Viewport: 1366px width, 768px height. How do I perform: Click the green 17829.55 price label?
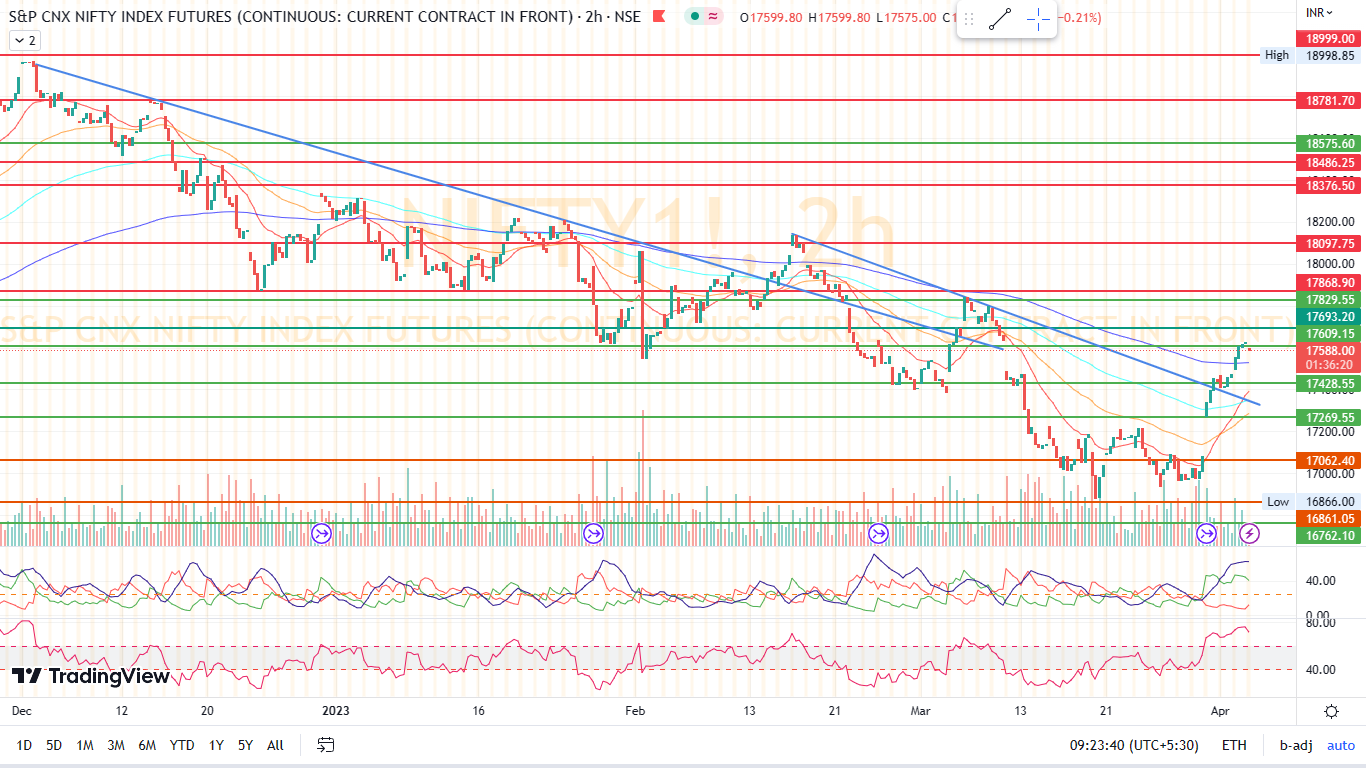(1329, 299)
